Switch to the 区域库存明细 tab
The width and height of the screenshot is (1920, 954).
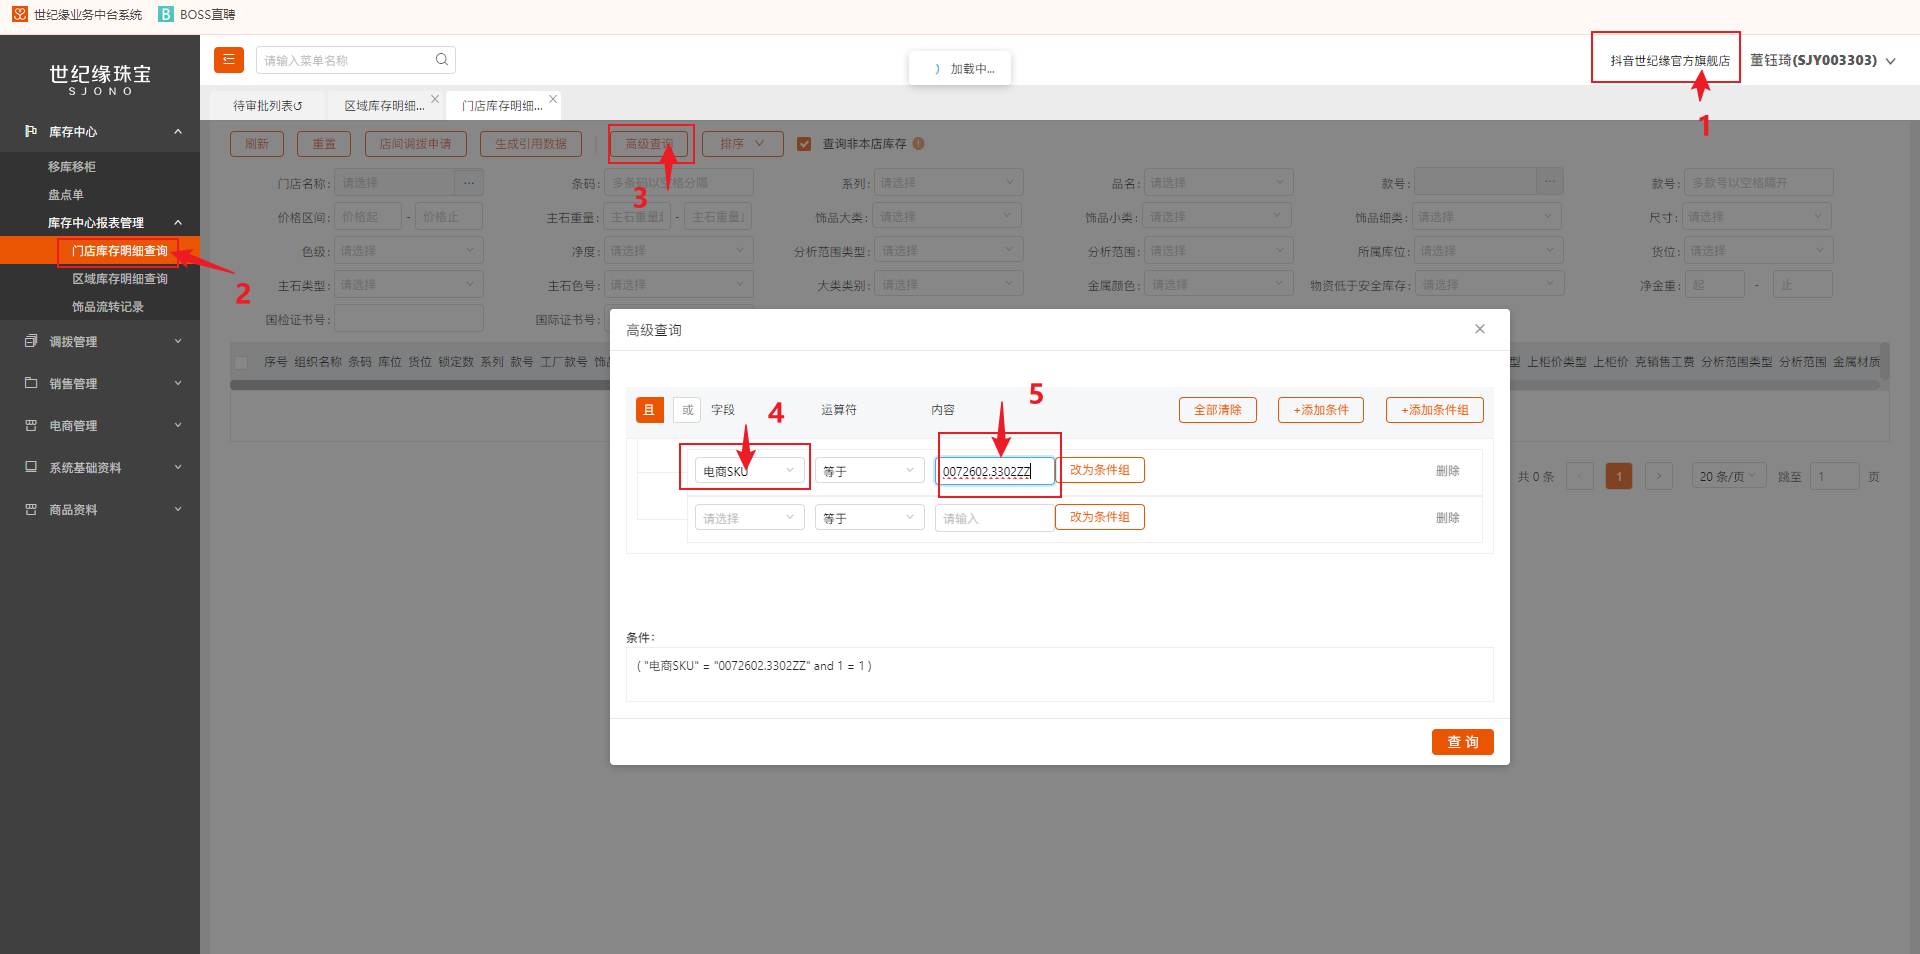click(384, 105)
